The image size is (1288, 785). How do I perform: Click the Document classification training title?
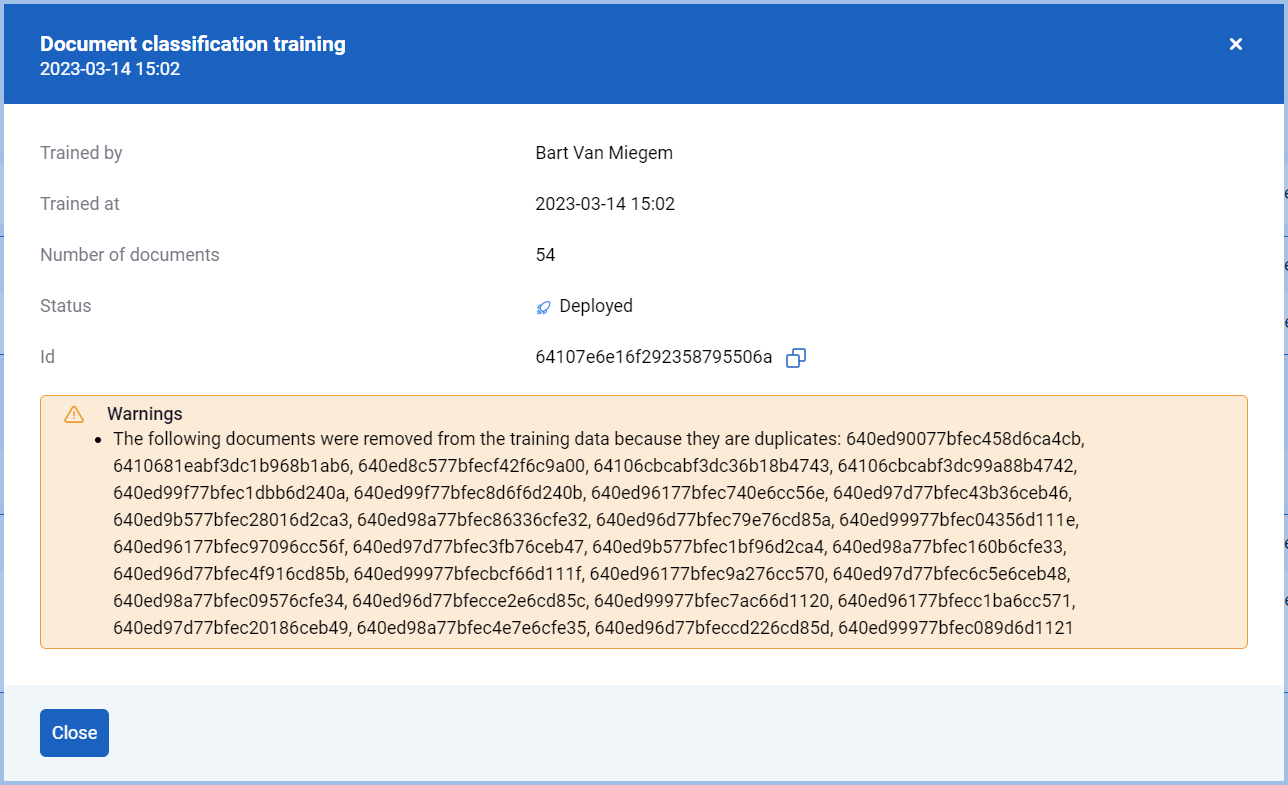point(193,44)
